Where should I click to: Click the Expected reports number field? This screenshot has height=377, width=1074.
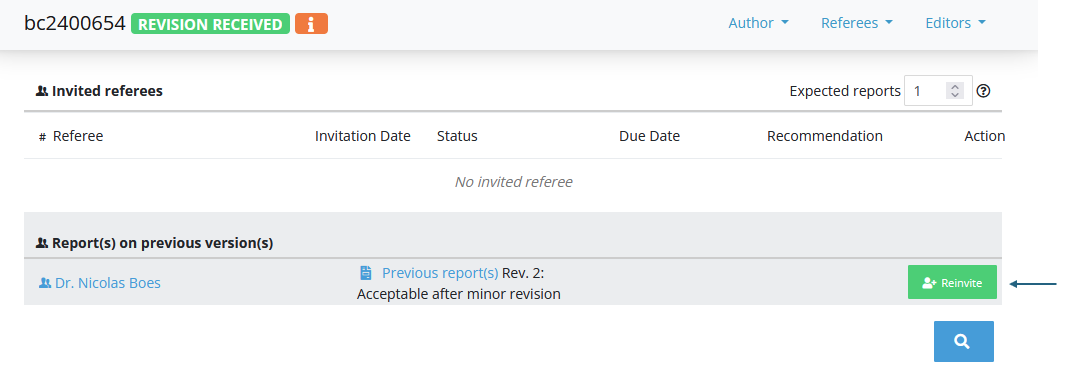point(938,90)
